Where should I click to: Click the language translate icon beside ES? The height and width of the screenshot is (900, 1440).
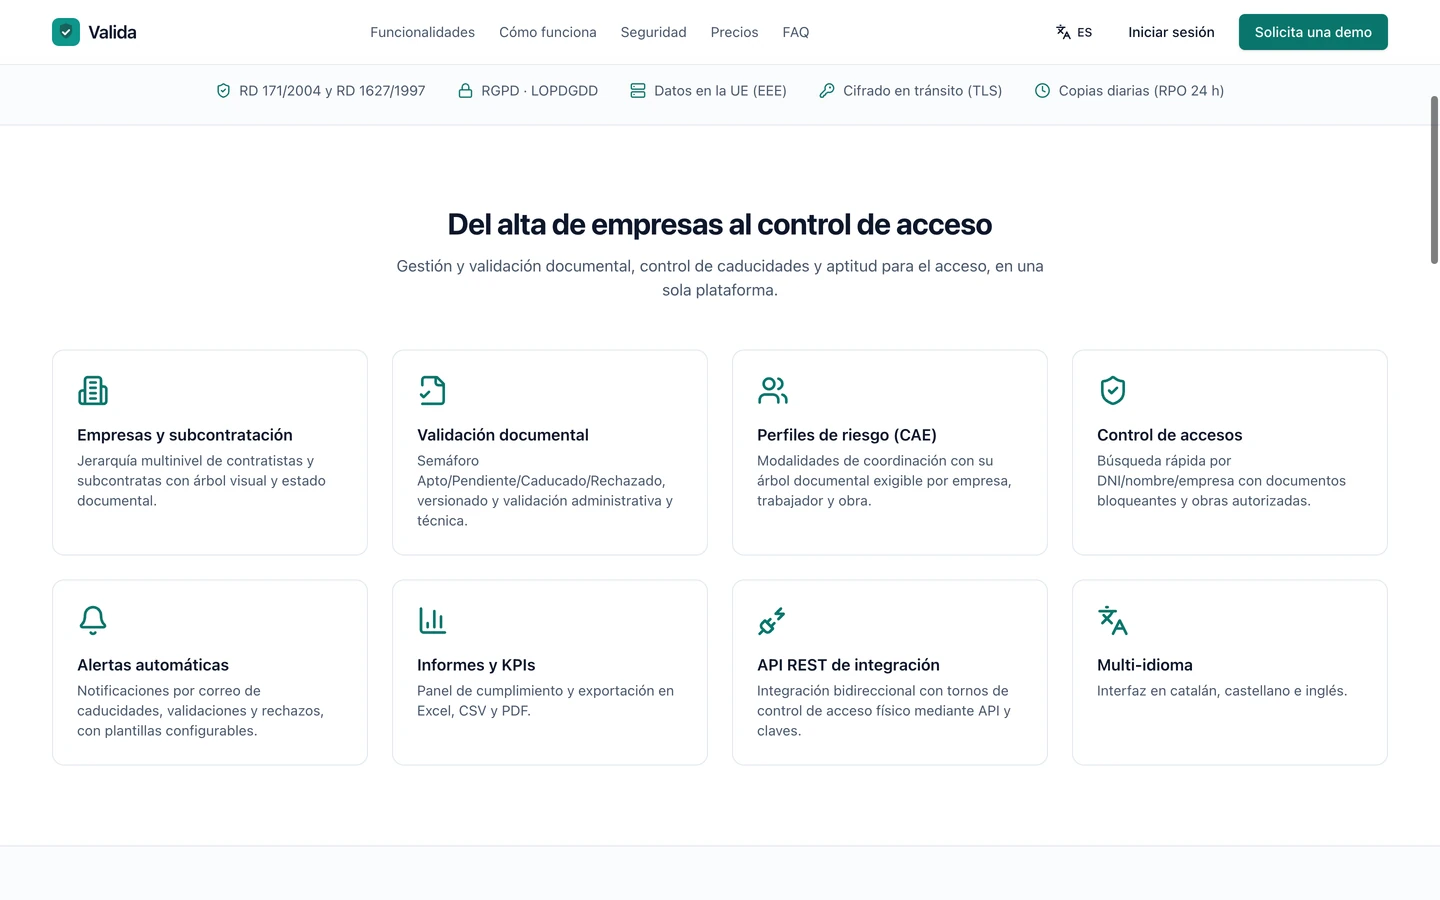1063,32
